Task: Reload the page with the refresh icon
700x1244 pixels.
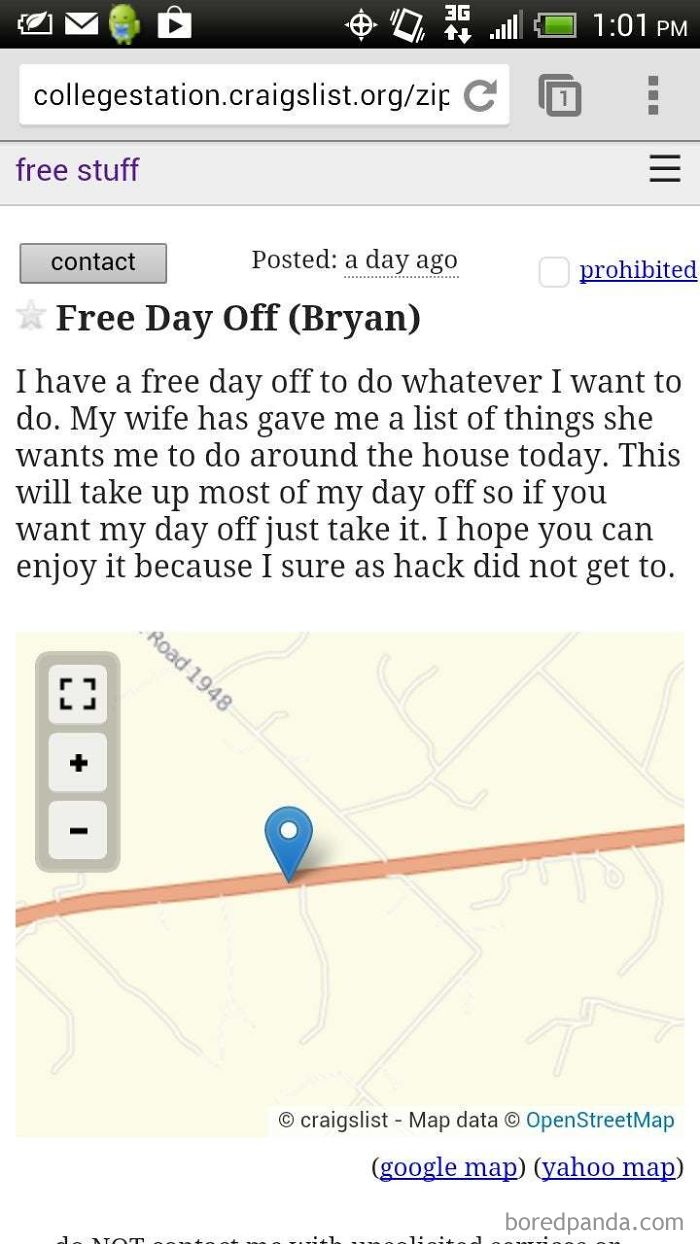Action: [482, 95]
